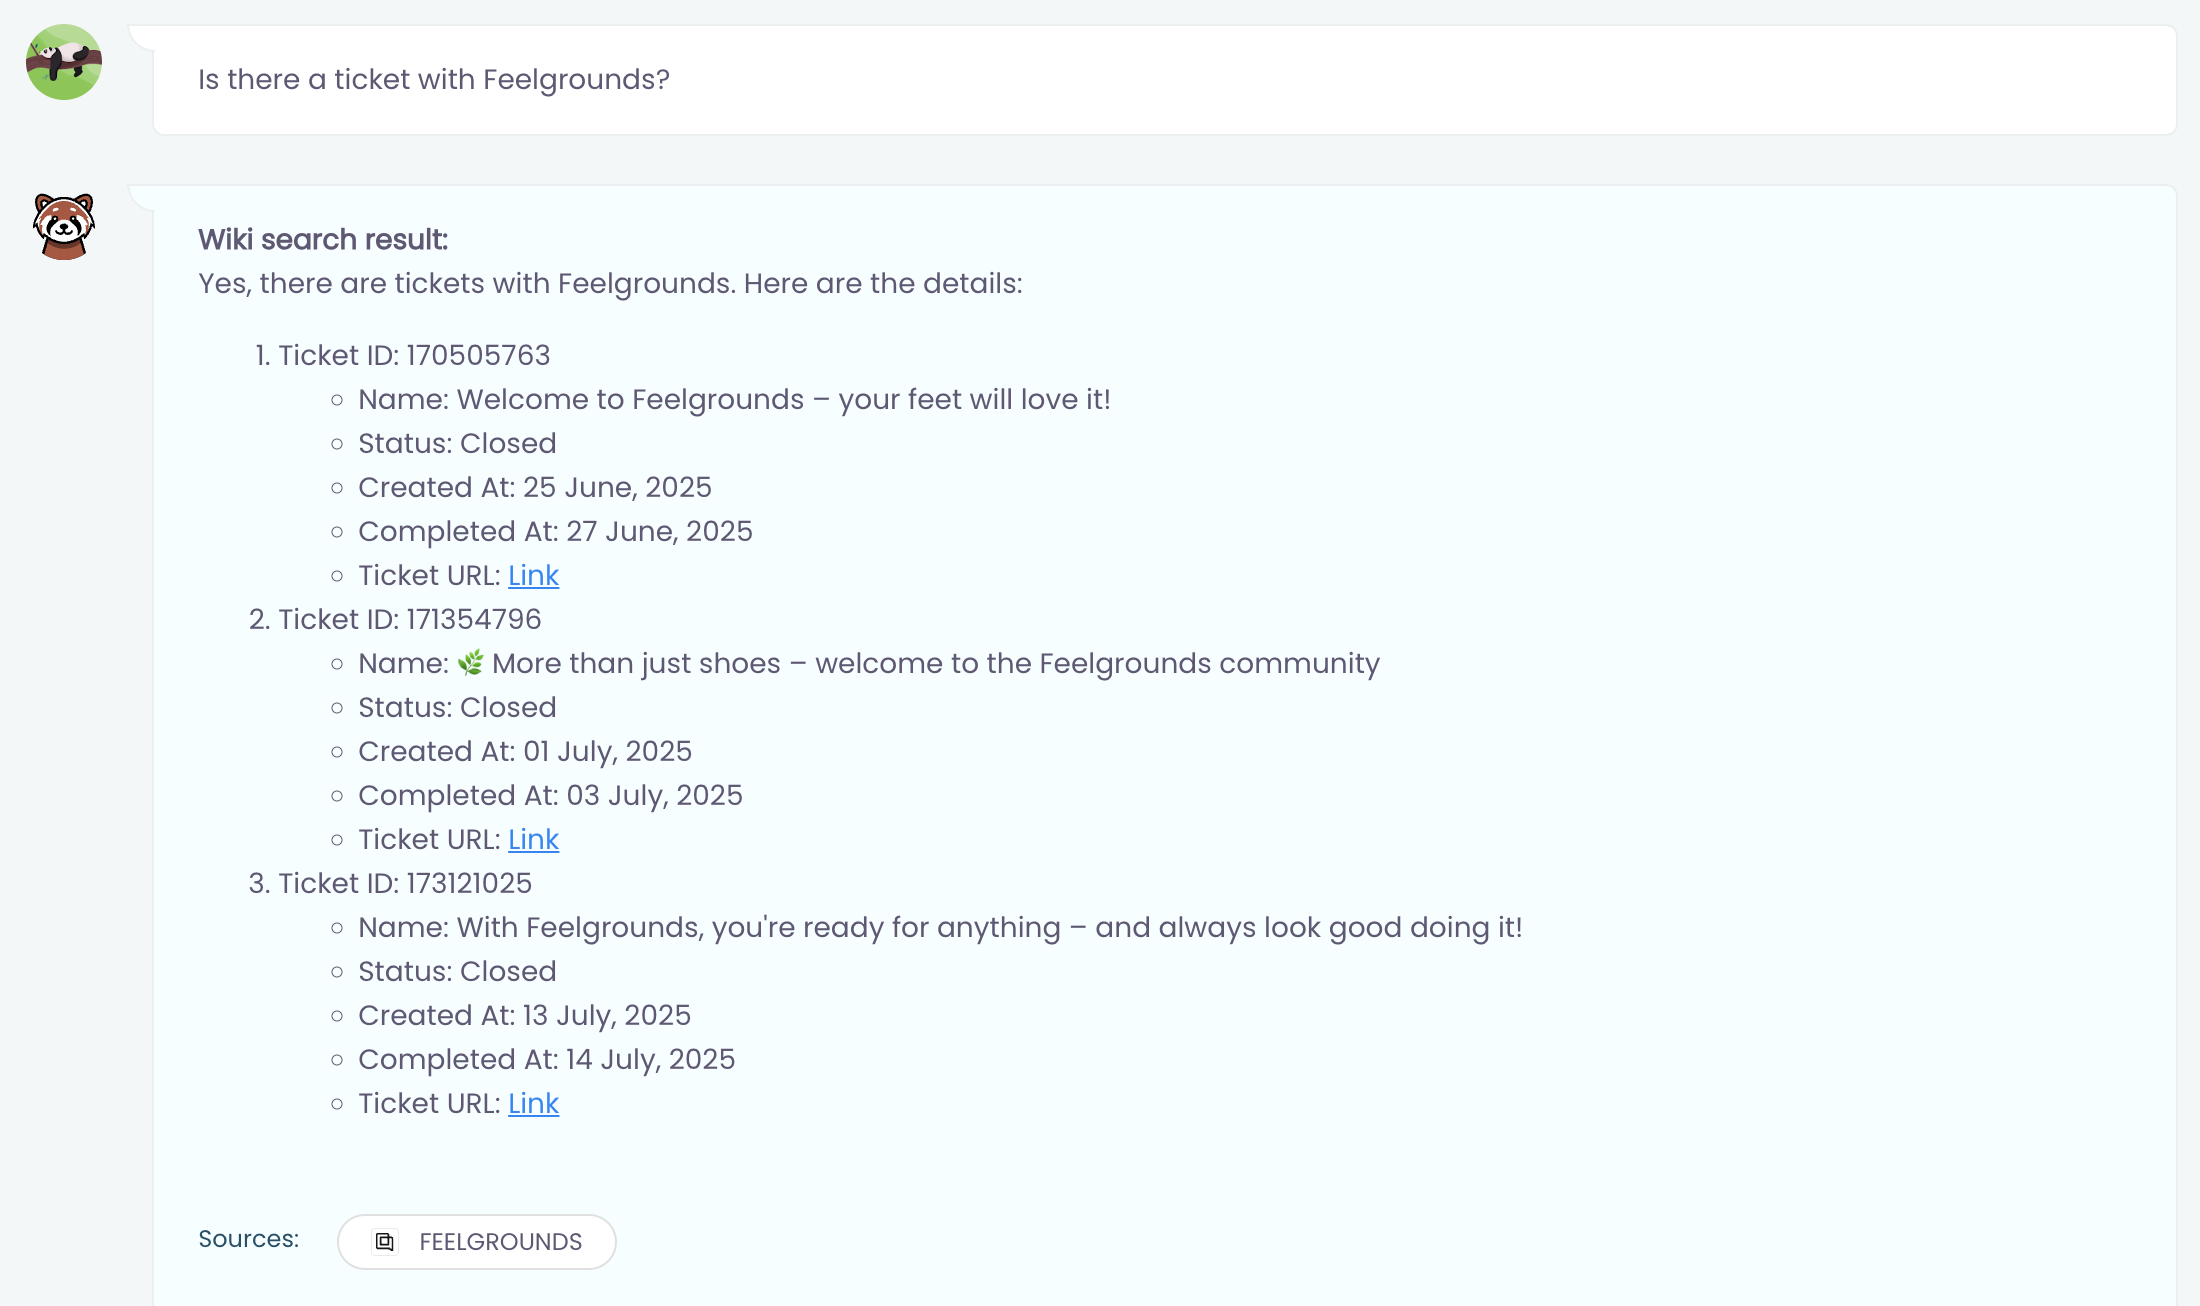
Task: Click the red panda bot avatar
Action: pos(64,226)
